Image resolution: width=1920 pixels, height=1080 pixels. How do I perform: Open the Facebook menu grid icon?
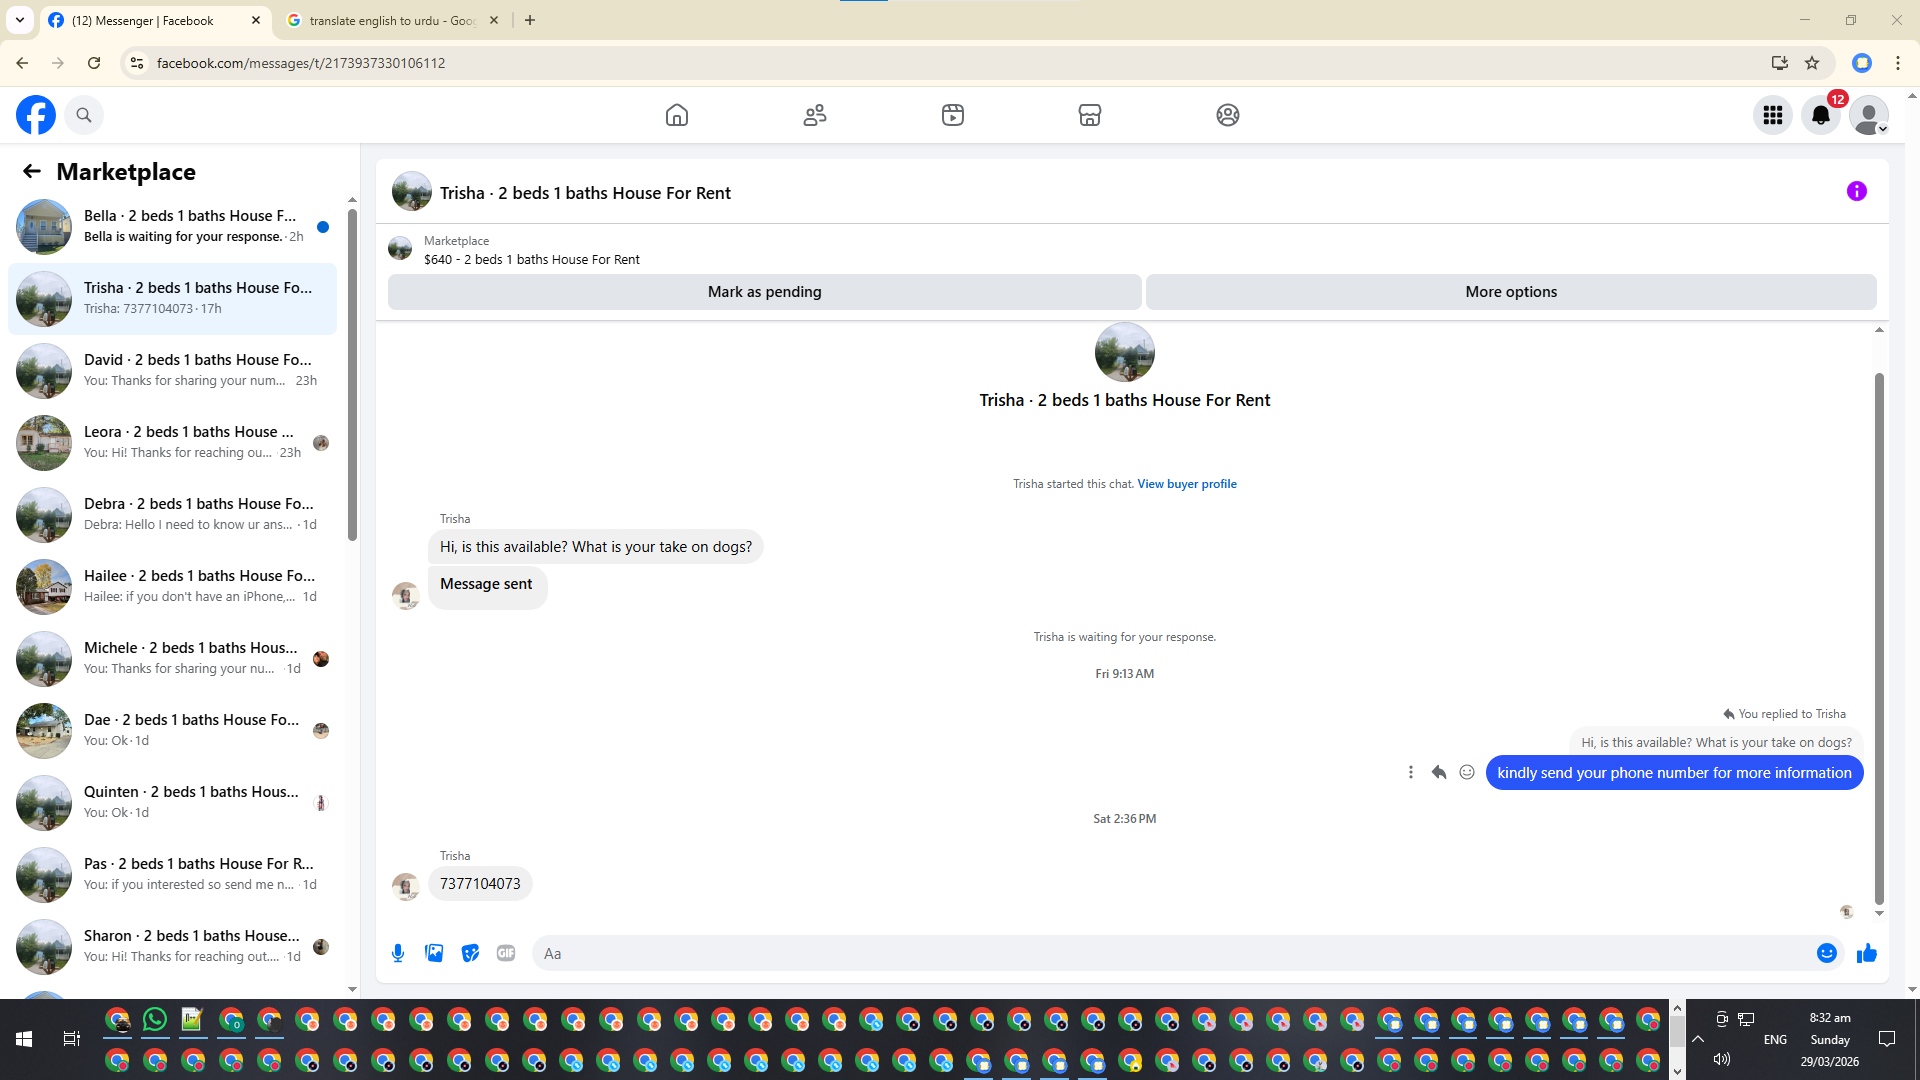pyautogui.click(x=1773, y=115)
